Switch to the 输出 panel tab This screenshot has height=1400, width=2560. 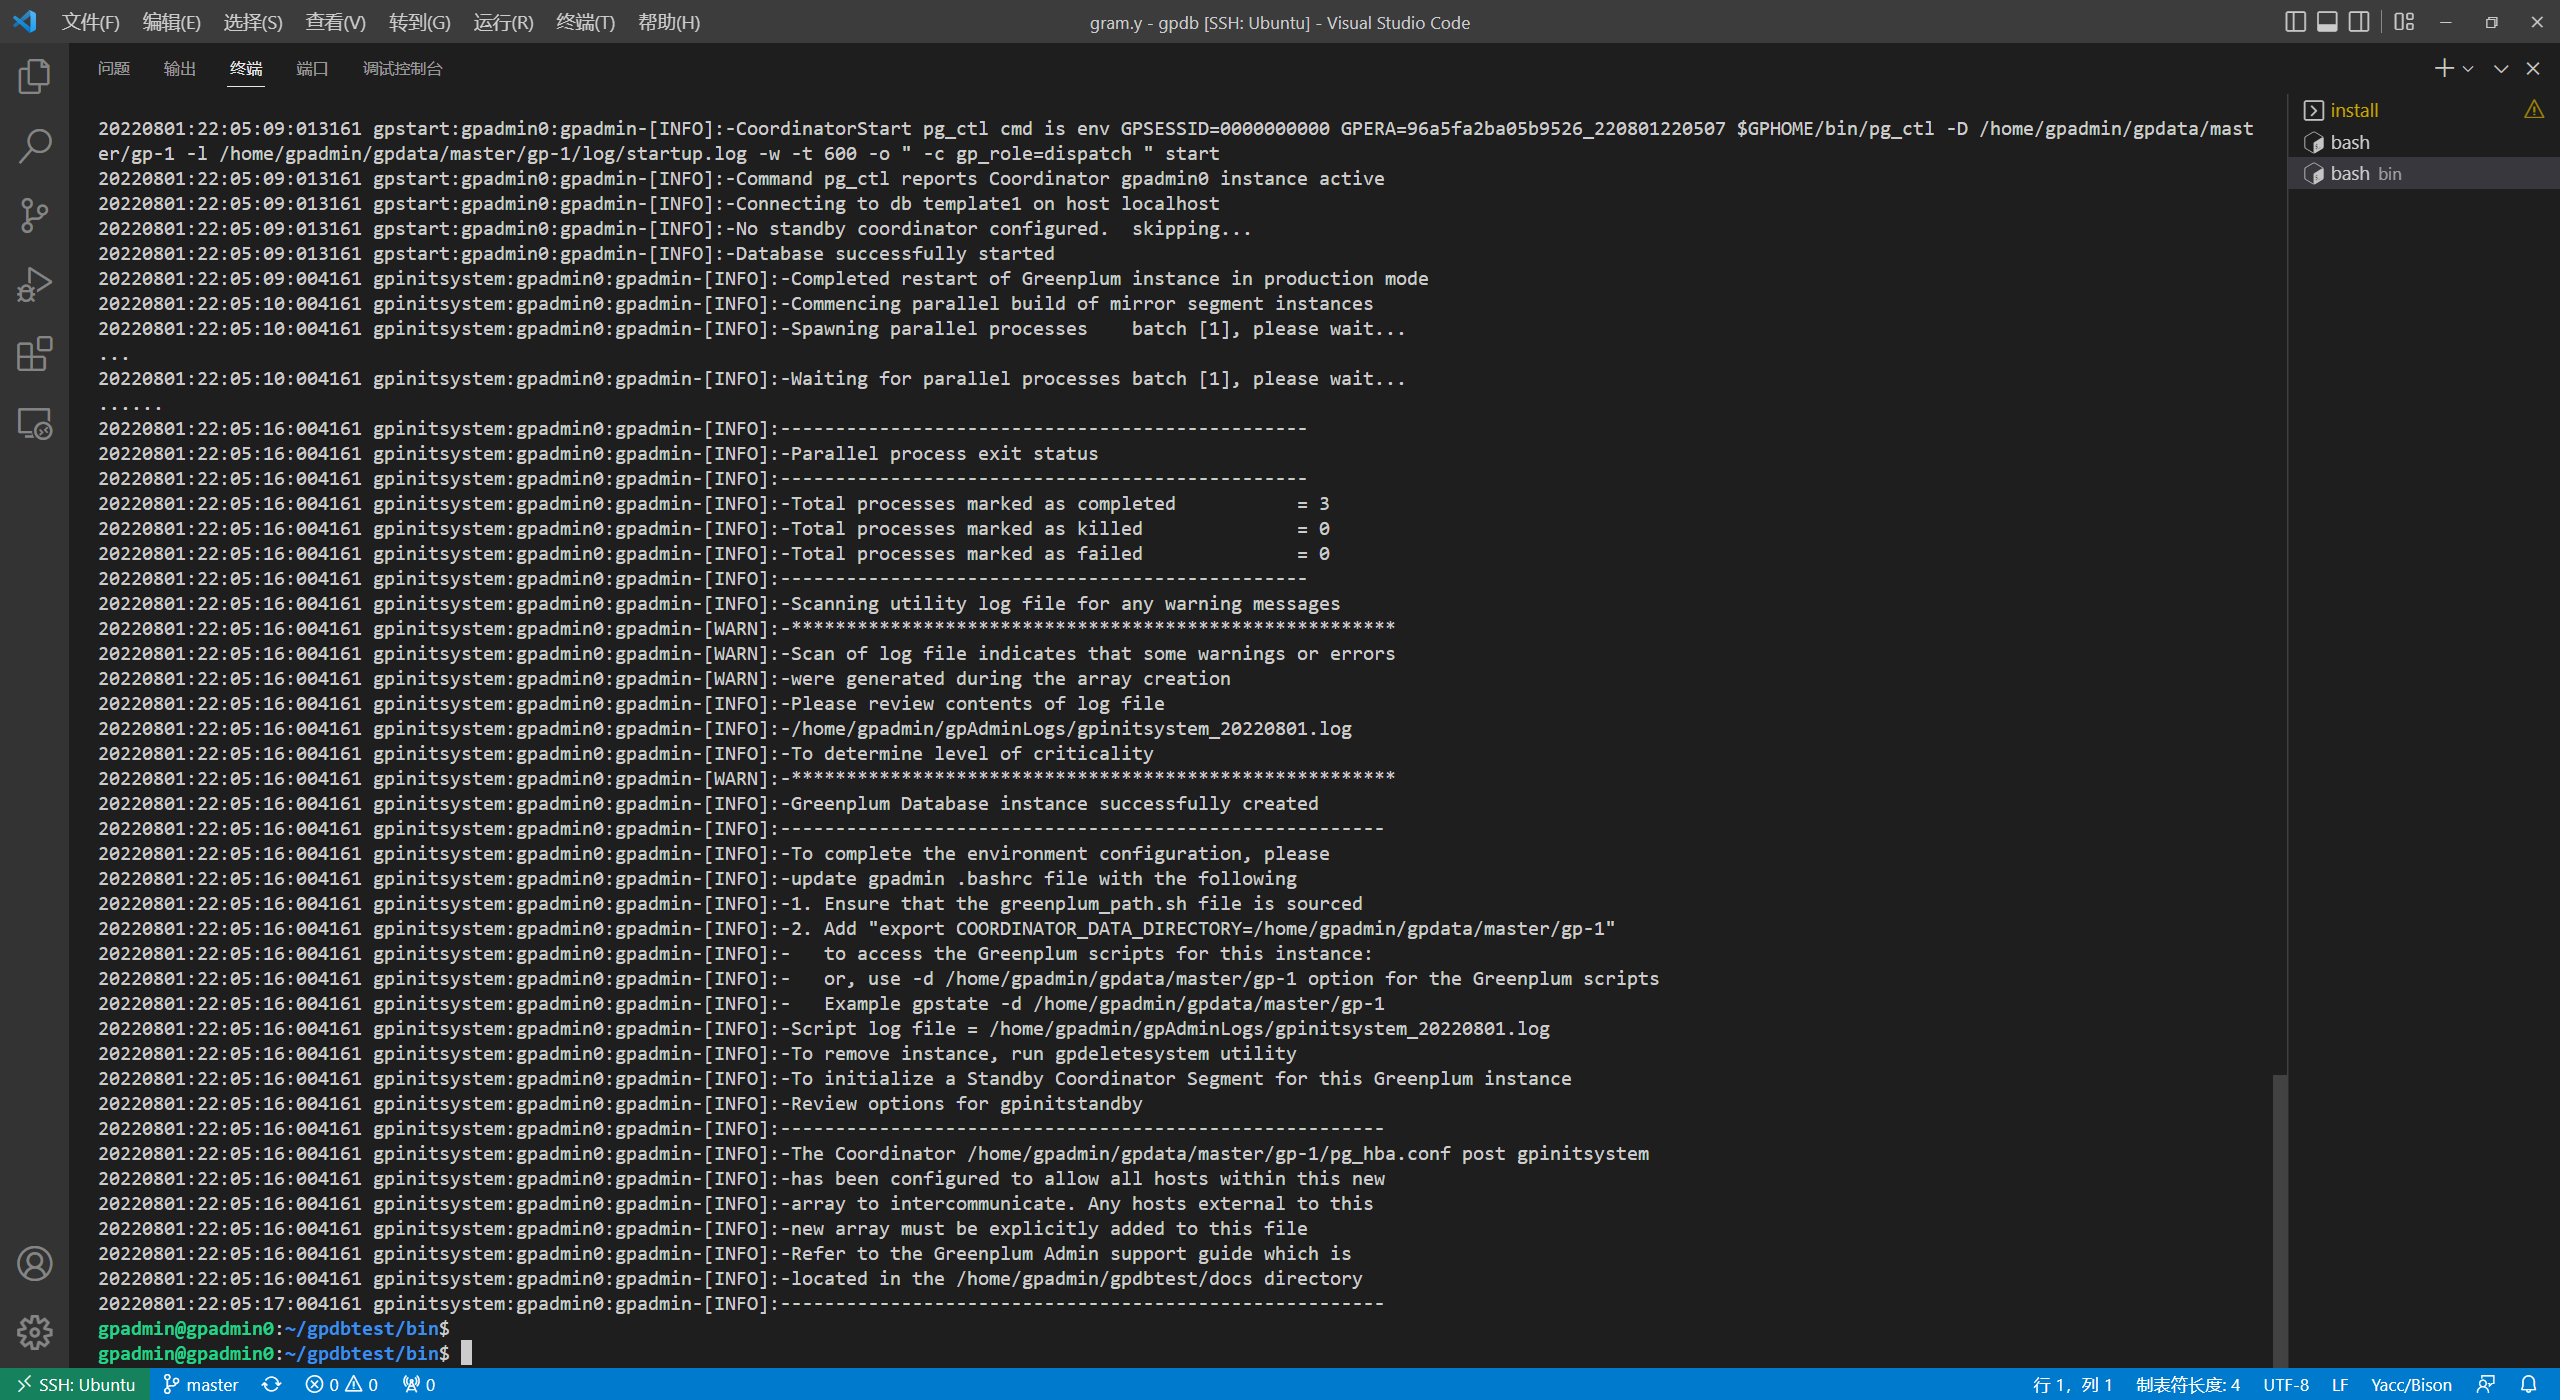[x=180, y=69]
